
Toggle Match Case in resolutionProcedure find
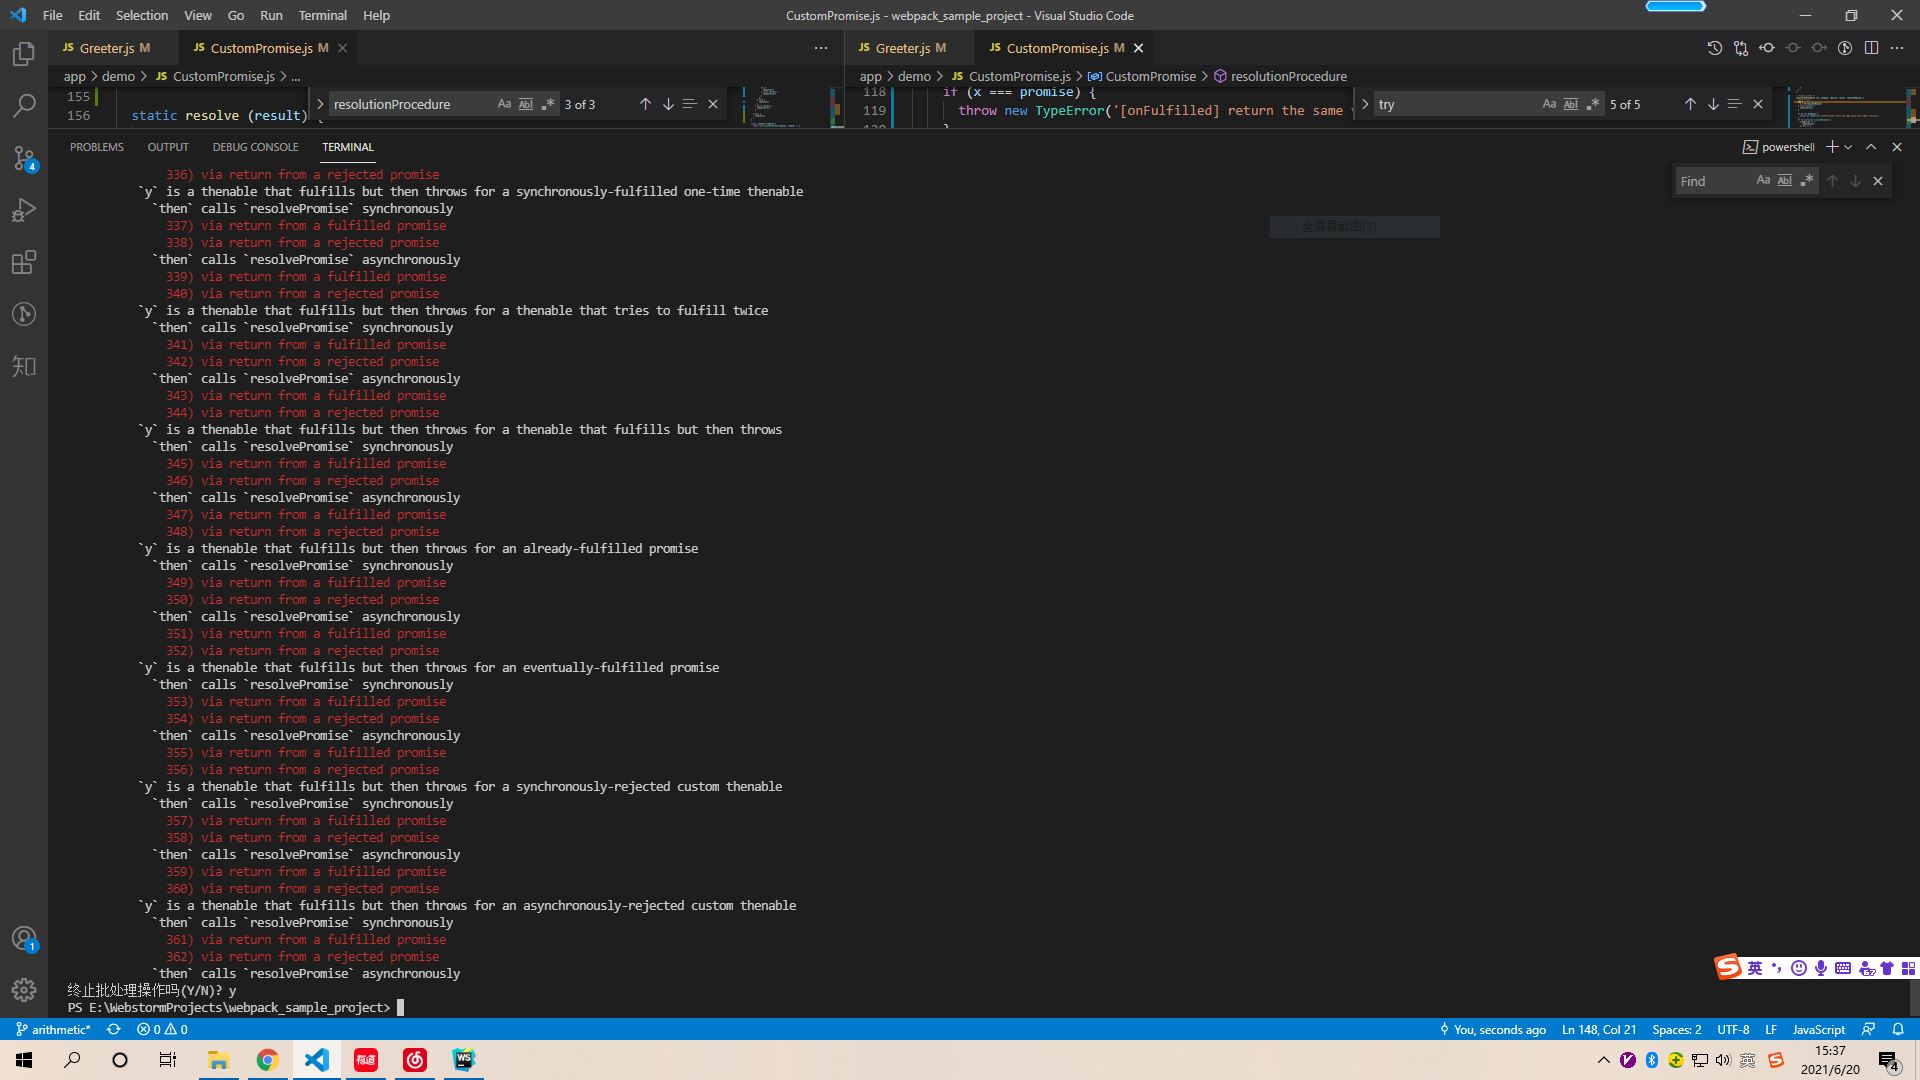[504, 104]
